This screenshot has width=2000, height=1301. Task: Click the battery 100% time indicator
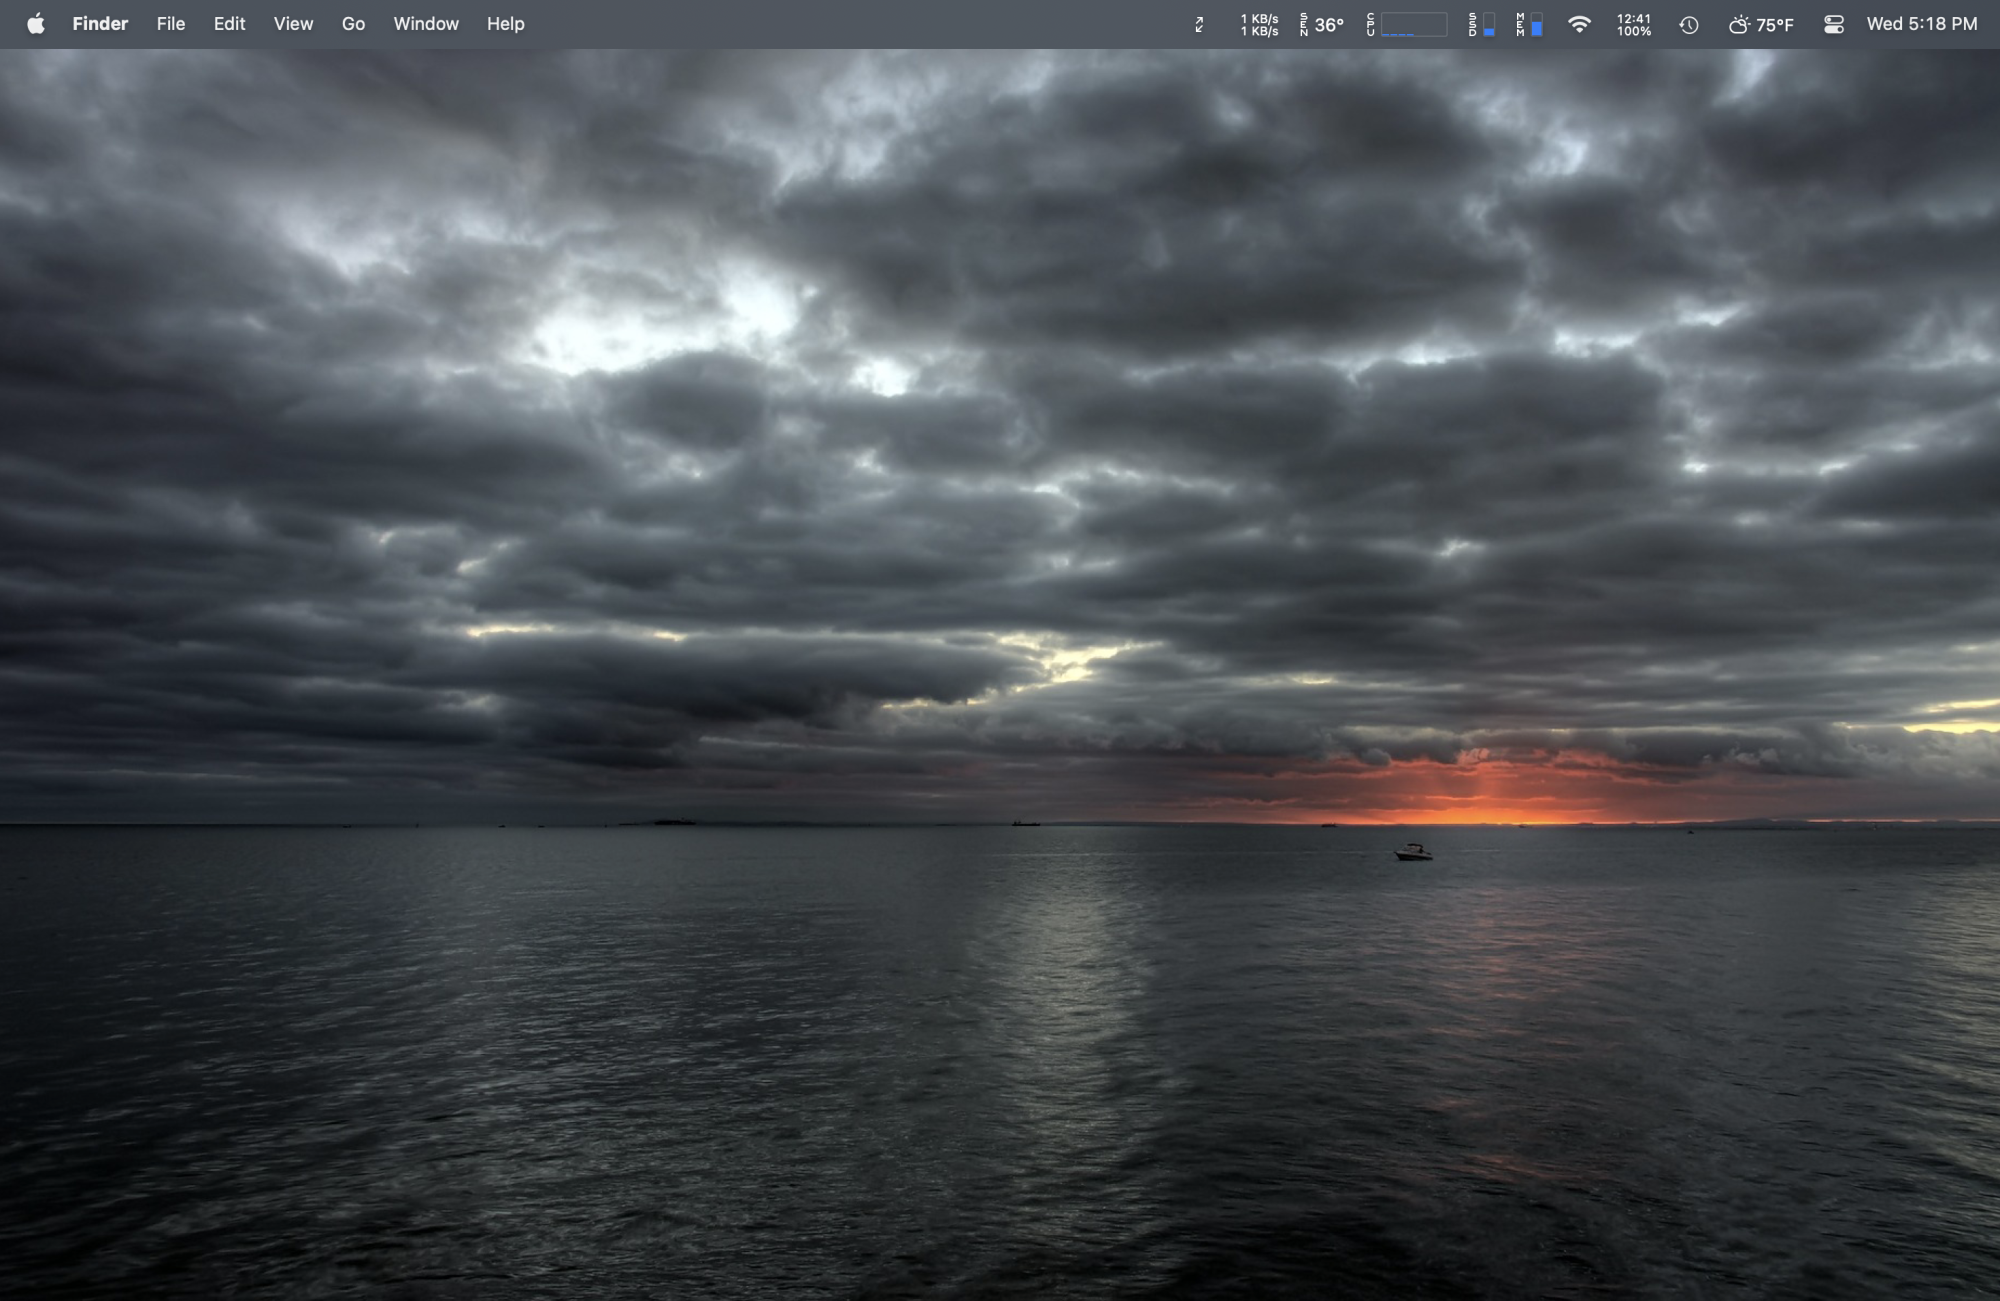coord(1633,25)
